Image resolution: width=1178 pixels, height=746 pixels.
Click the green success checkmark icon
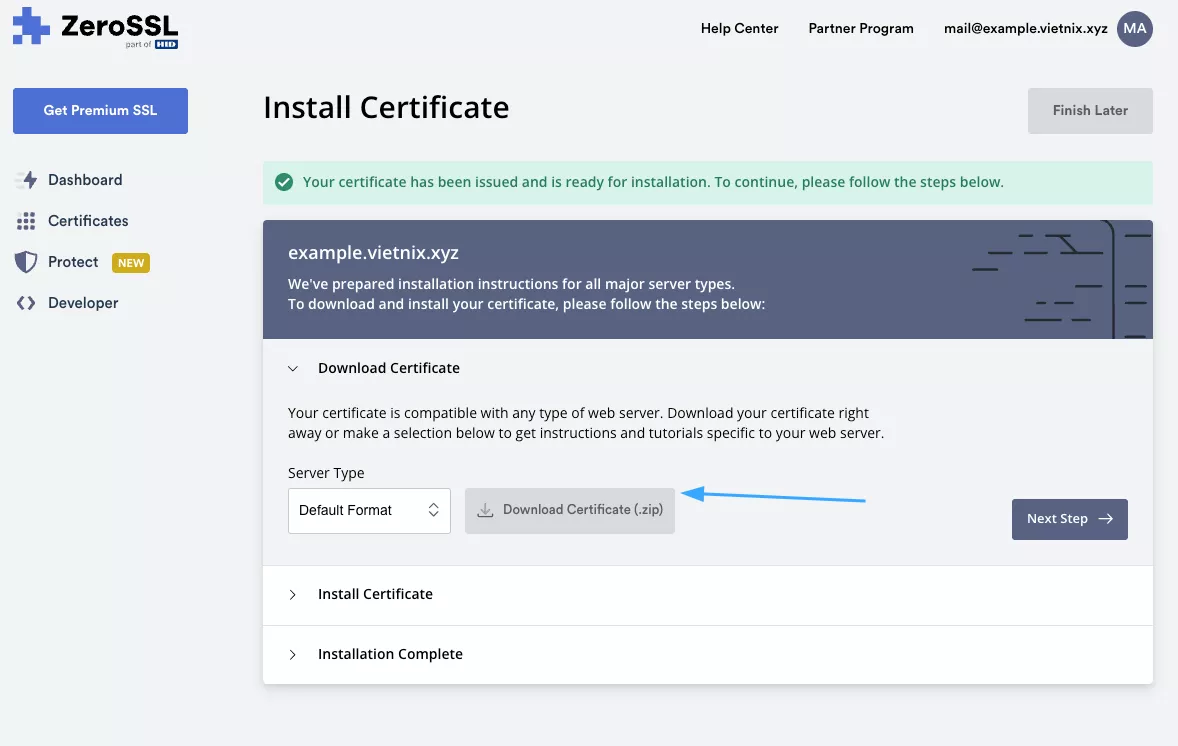tap(284, 182)
